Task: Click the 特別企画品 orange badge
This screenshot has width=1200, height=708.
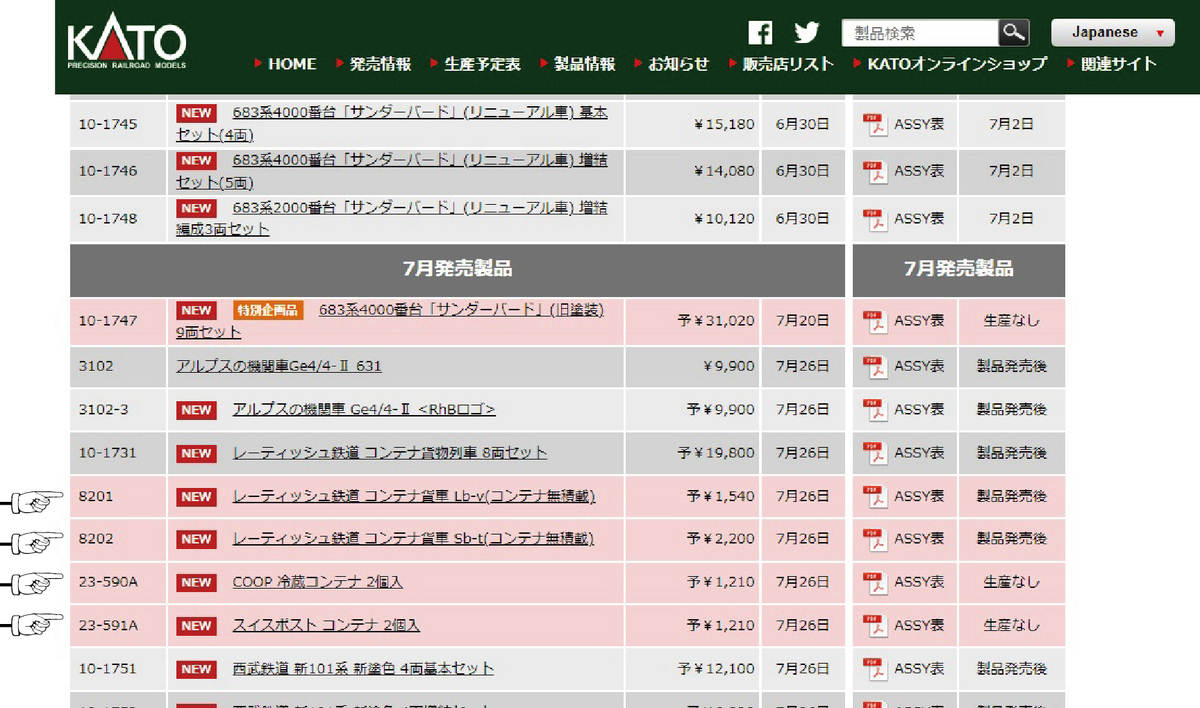Action: tap(267, 310)
